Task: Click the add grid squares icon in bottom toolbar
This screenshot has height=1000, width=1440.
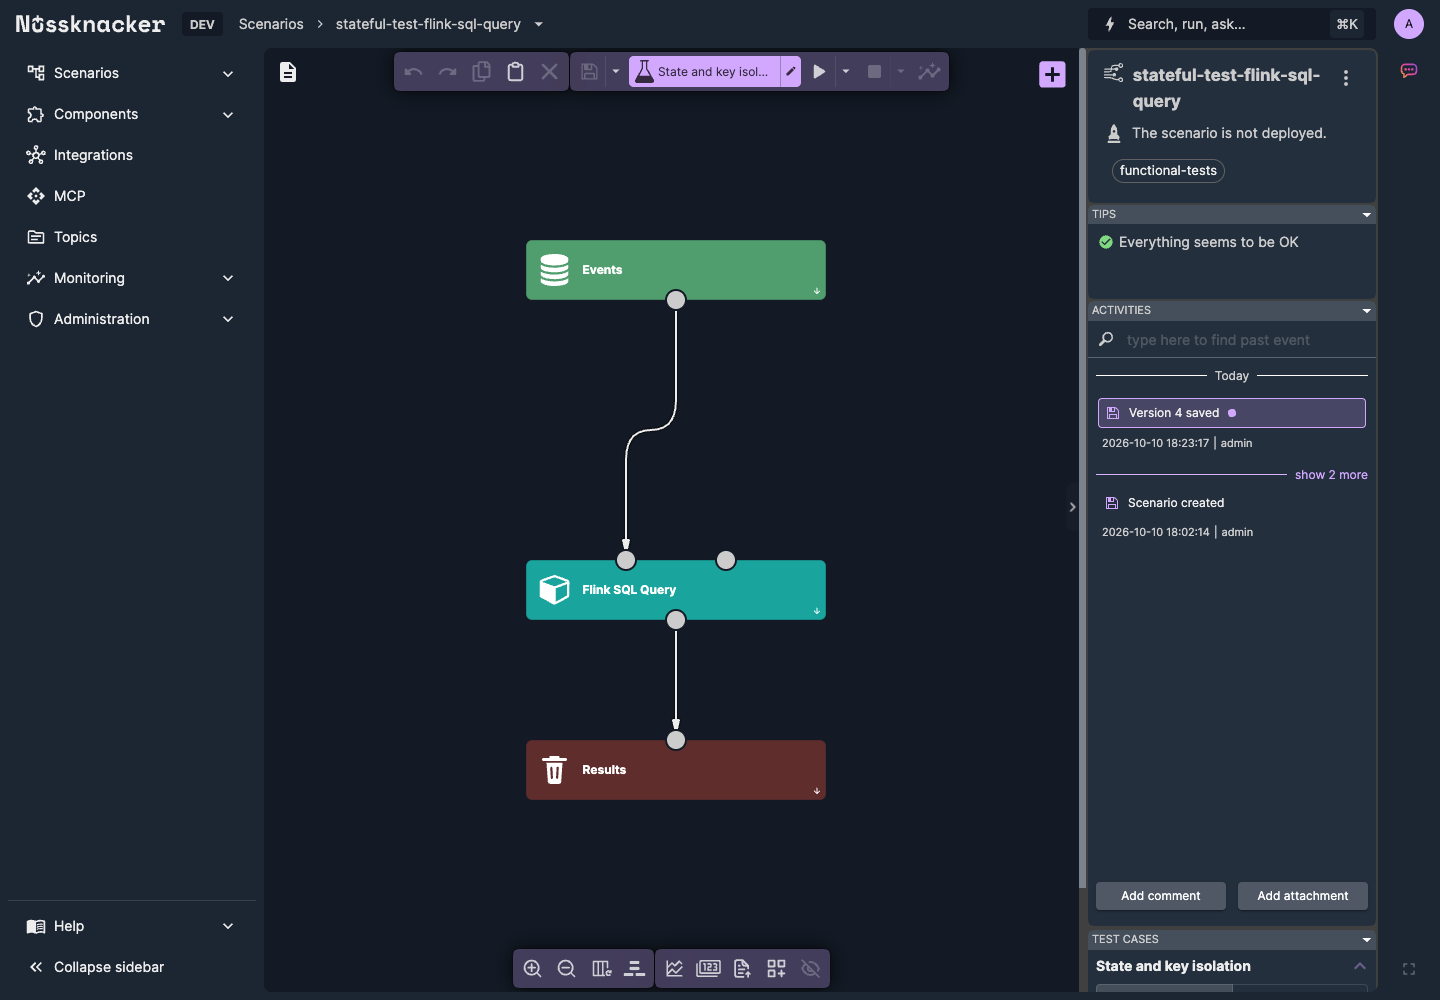Action: [x=777, y=968]
